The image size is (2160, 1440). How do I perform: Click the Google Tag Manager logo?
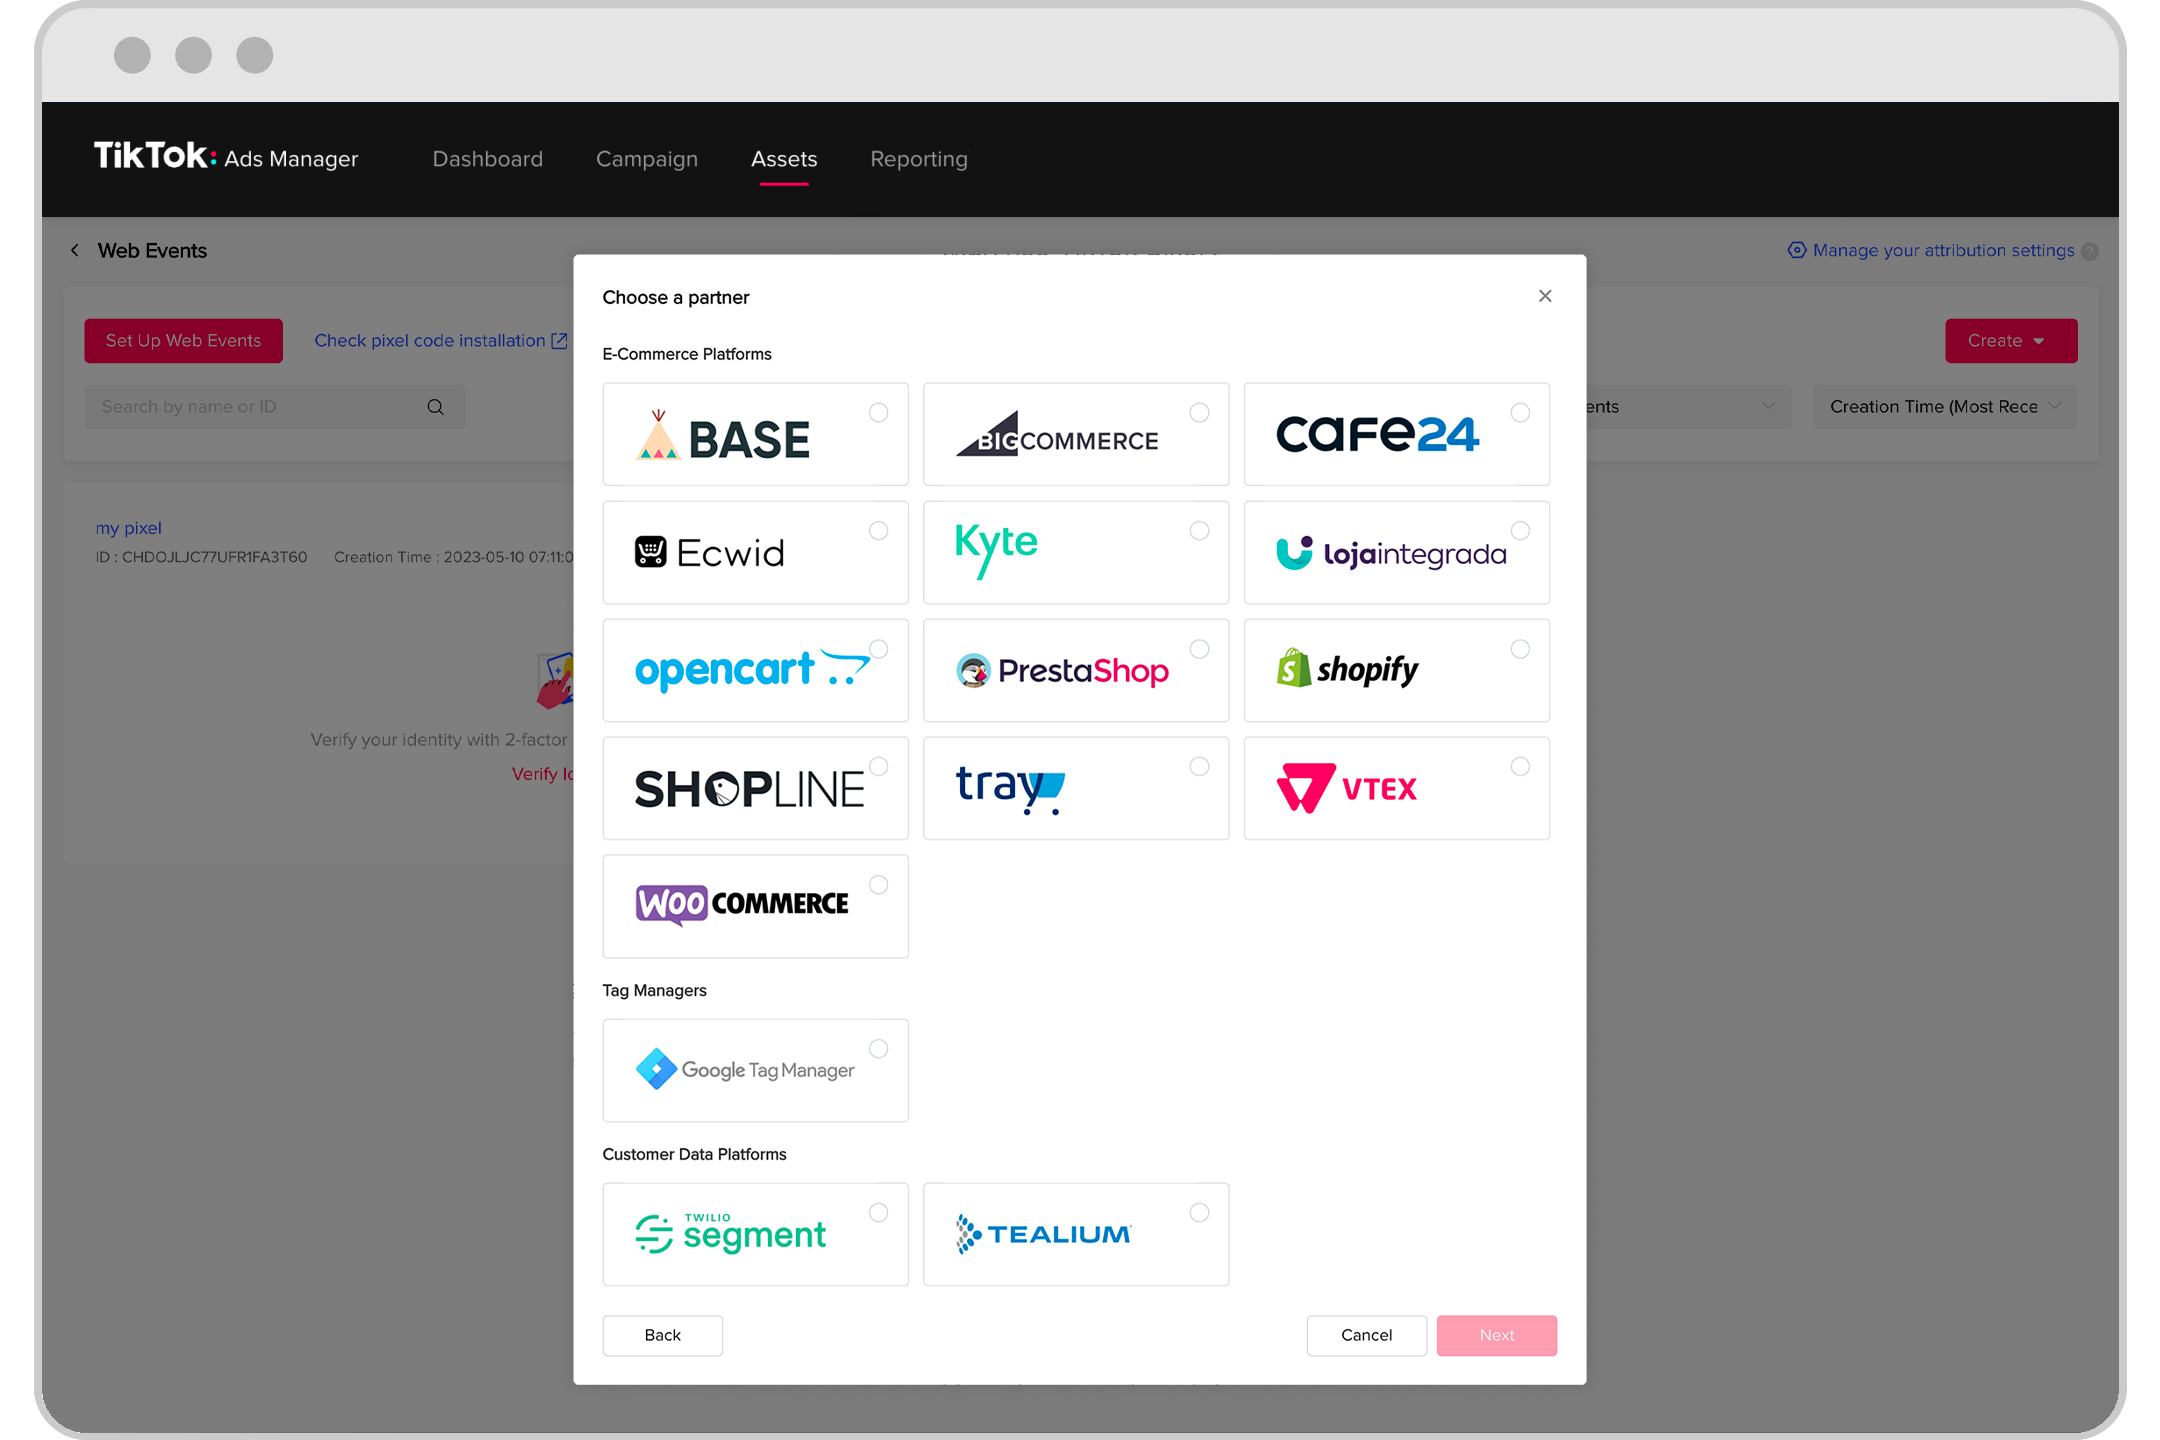745,1070
